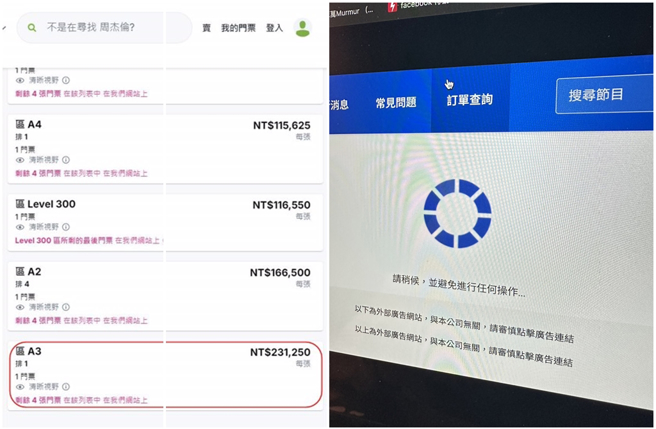656x429 pixels.
Task: Open the info icon in A2 listing
Action: [x=66, y=307]
